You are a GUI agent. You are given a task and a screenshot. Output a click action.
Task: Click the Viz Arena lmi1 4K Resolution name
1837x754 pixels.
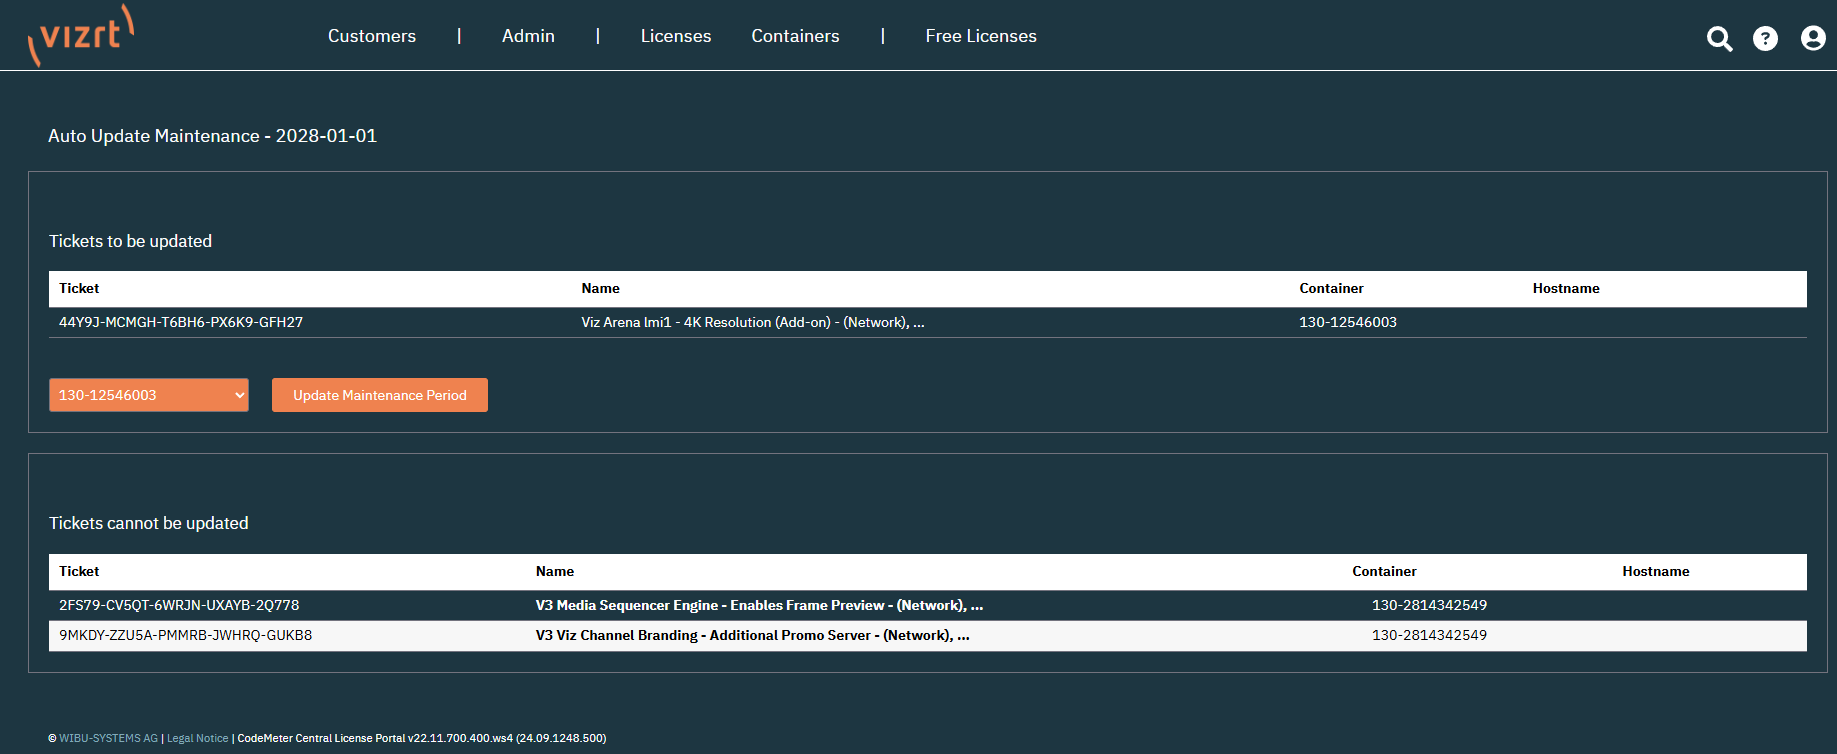[x=752, y=322]
